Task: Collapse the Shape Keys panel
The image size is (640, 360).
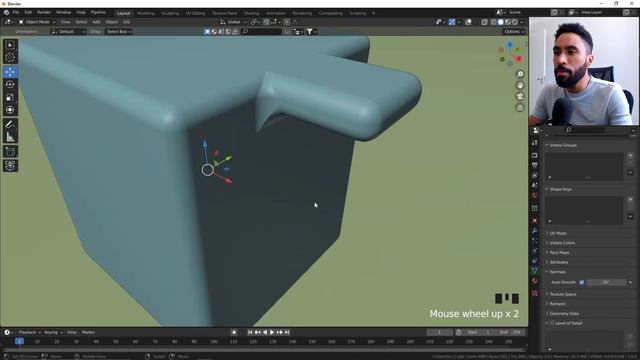Action: [x=560, y=189]
